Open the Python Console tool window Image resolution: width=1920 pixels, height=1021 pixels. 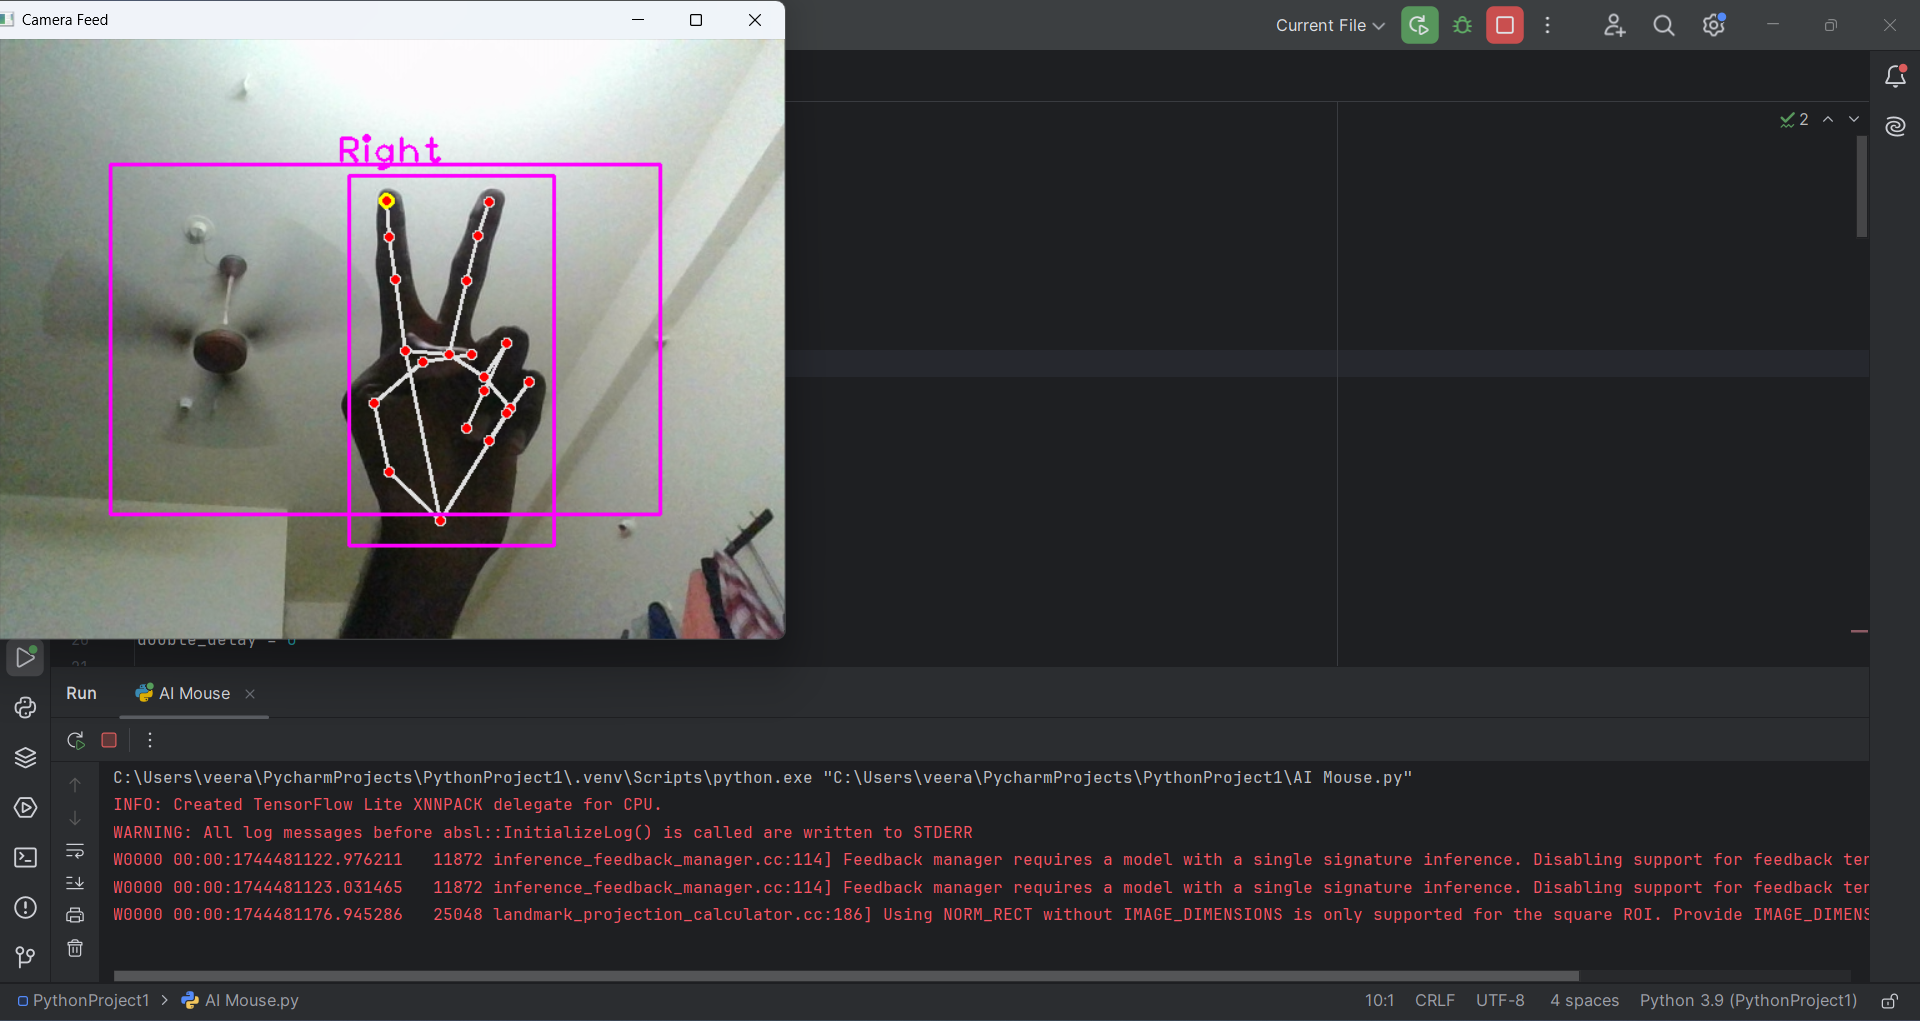point(25,708)
